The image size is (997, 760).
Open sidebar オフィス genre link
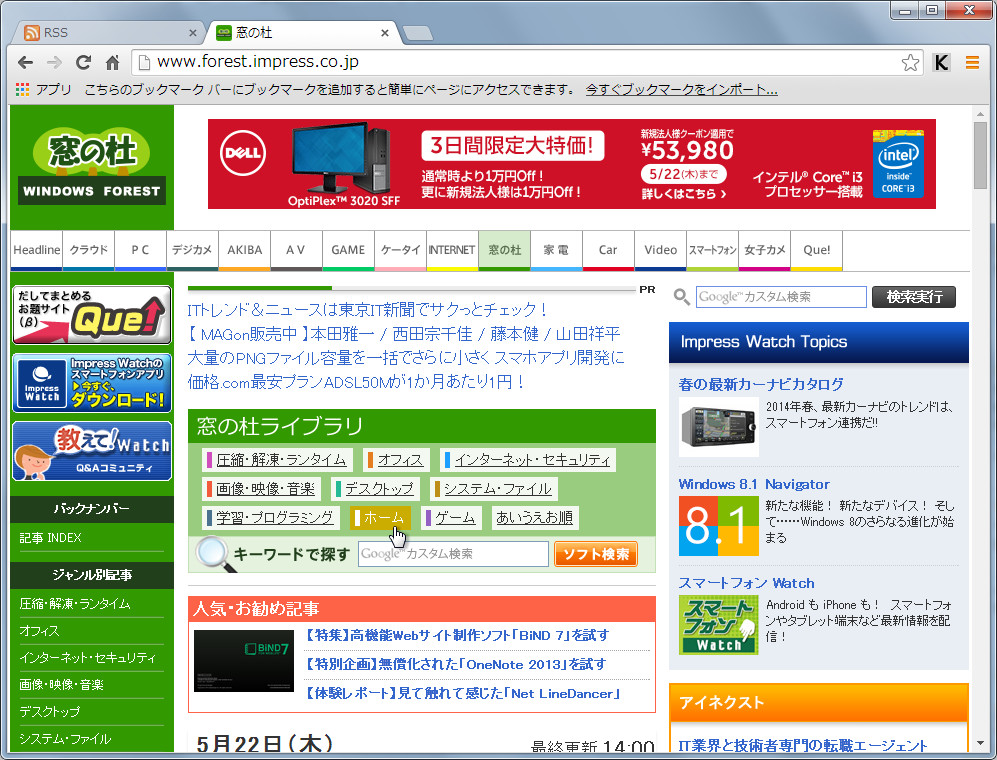point(39,631)
